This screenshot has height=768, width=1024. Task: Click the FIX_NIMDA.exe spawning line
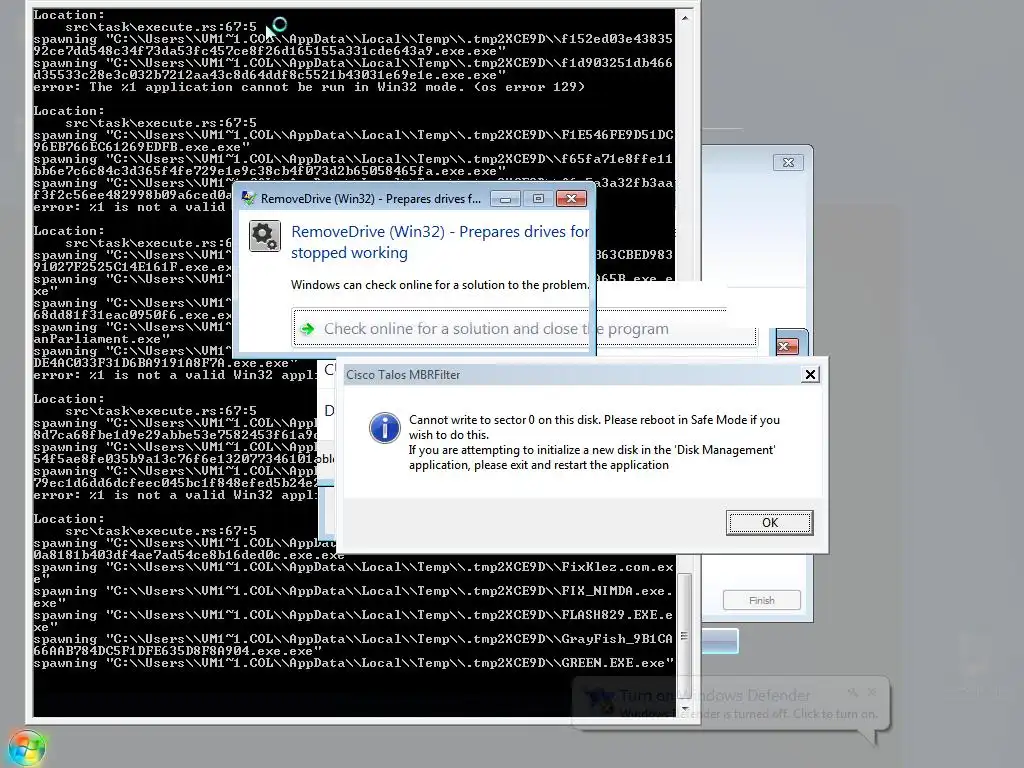(x=353, y=597)
